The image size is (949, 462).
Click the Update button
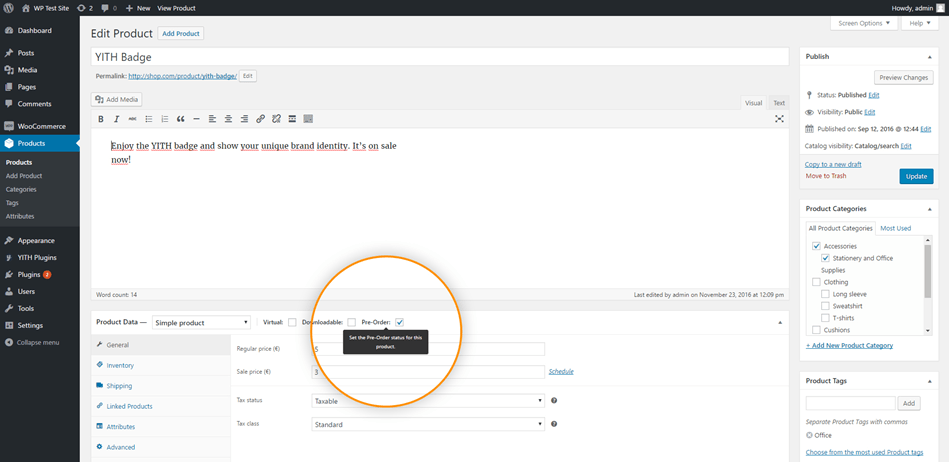coord(916,176)
